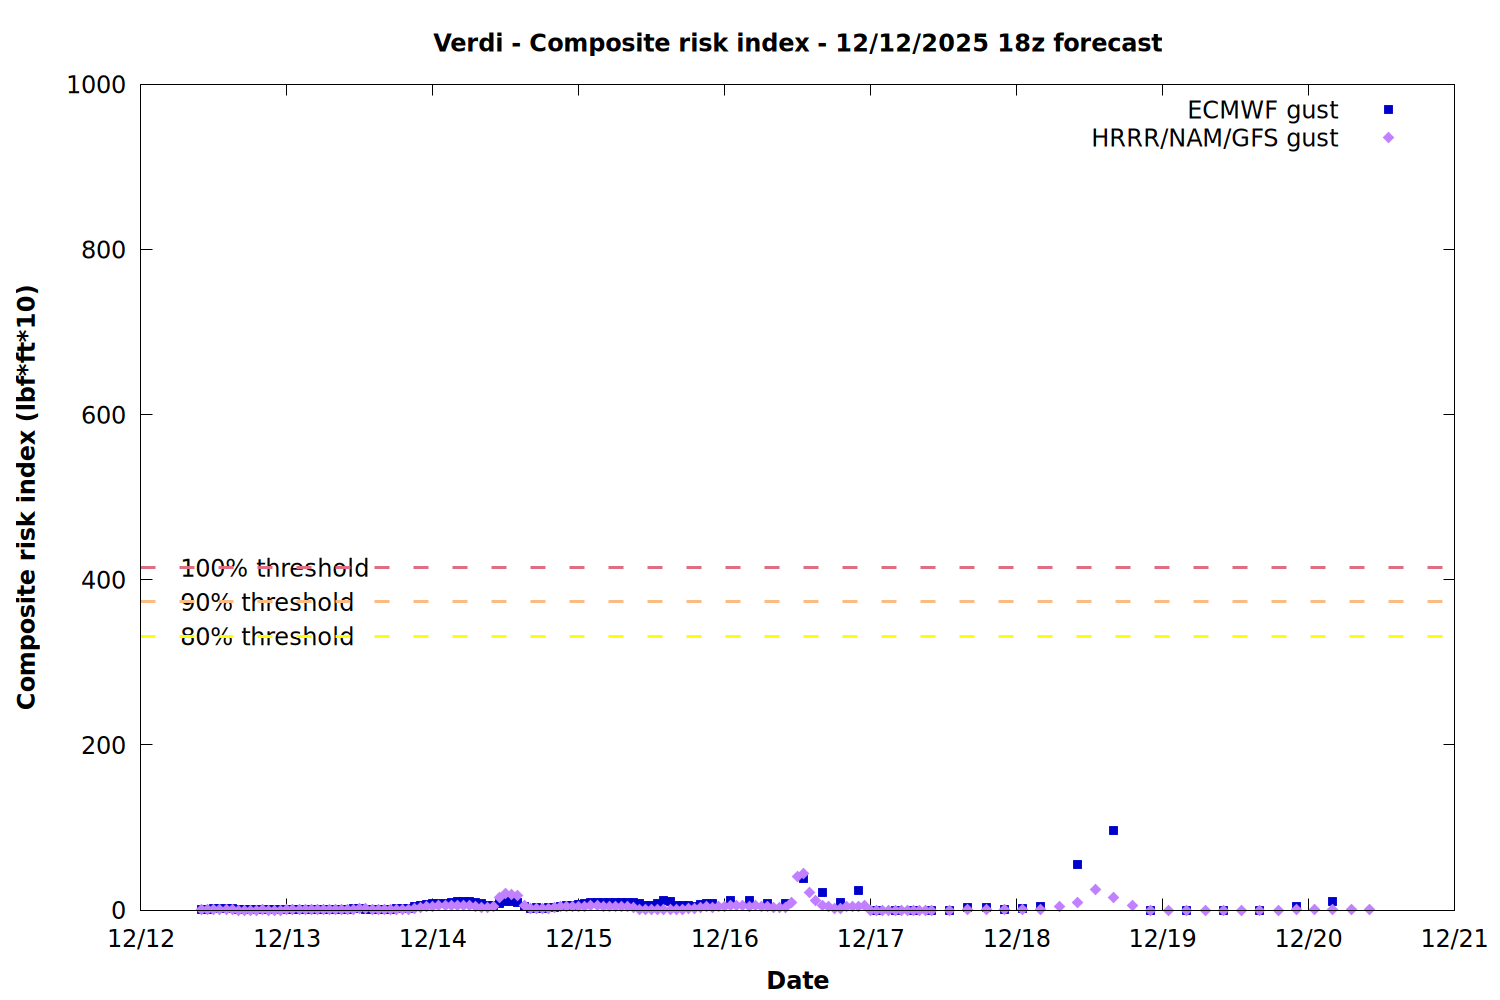Image resolution: width=1500 pixels, height=1000 pixels.
Task: Select the 12/21 date tick label
Action: coord(1454,939)
